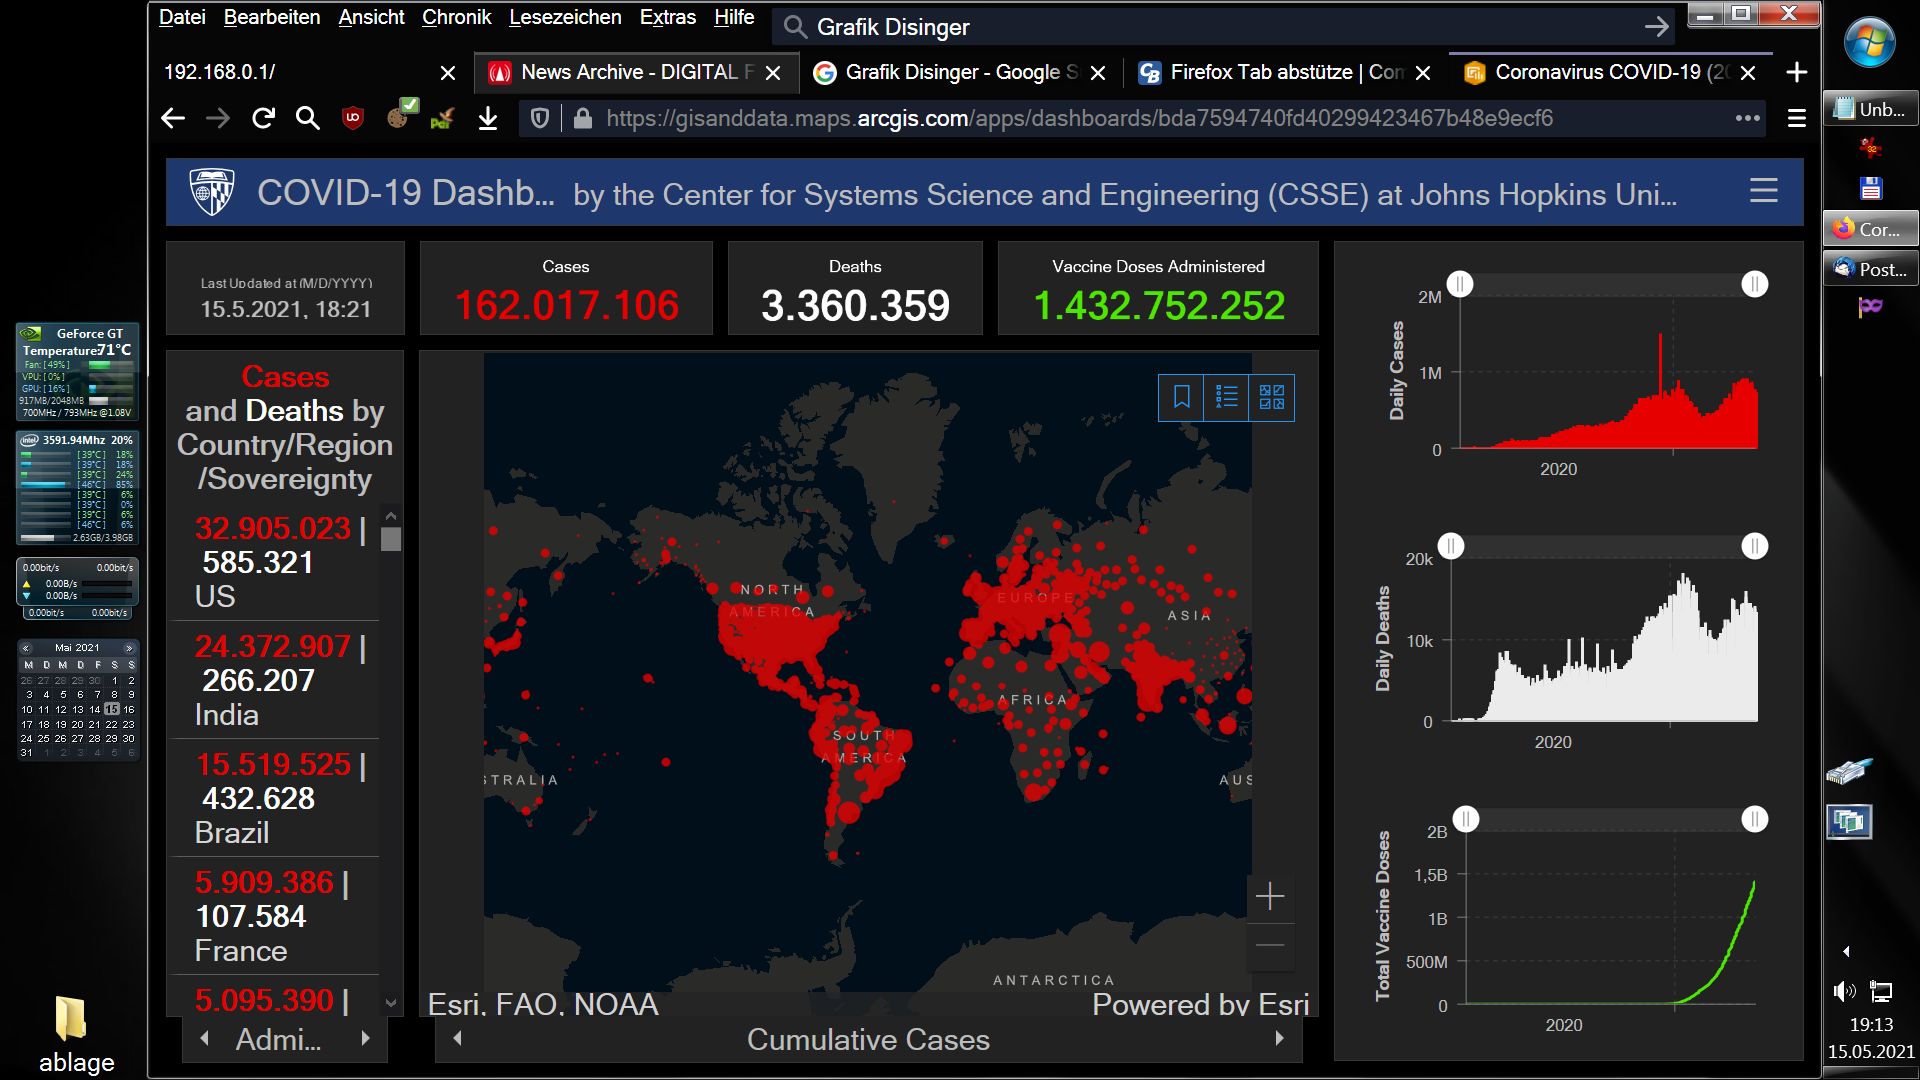Close the Coronavirus COVID-19 tab
This screenshot has width=1920, height=1080.
pos(1748,73)
